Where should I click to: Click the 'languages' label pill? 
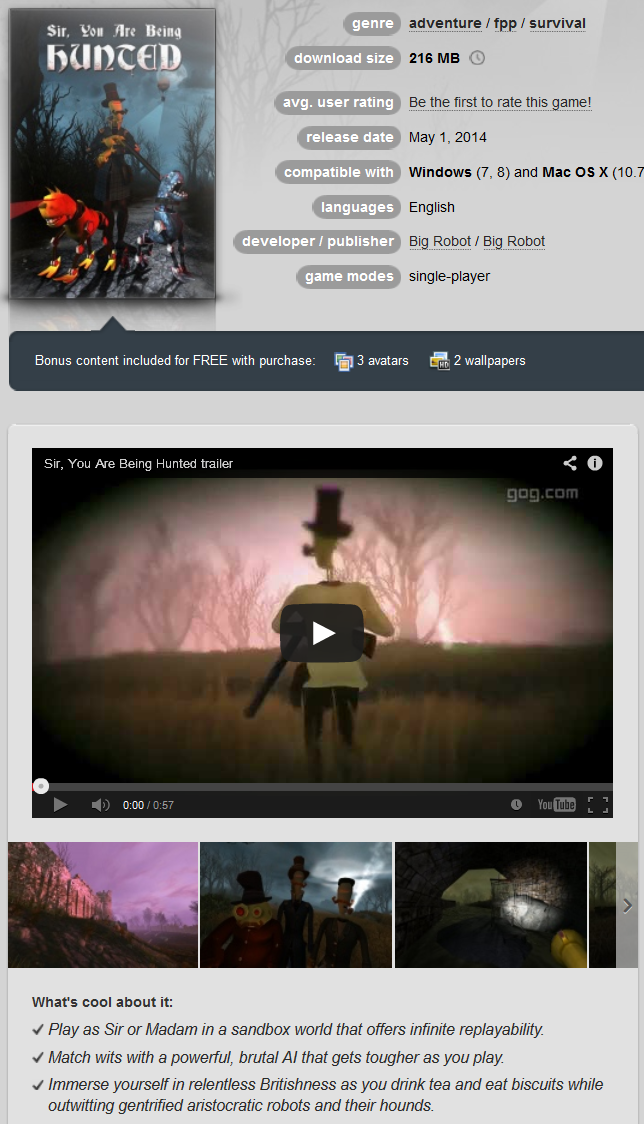tap(356, 207)
